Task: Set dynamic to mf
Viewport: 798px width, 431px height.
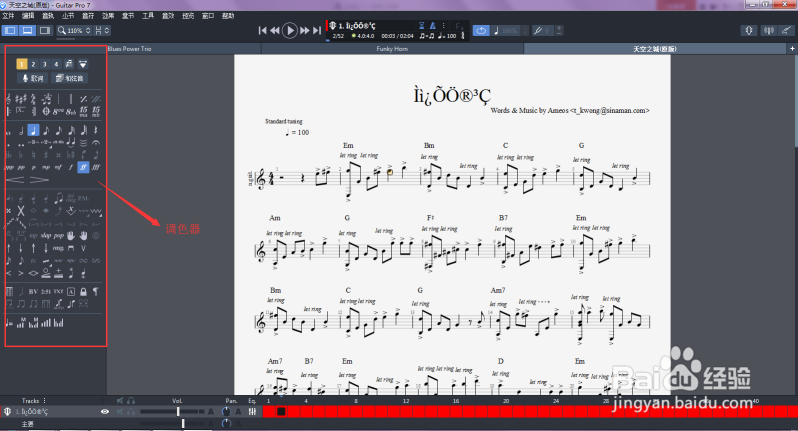Action: (58, 167)
